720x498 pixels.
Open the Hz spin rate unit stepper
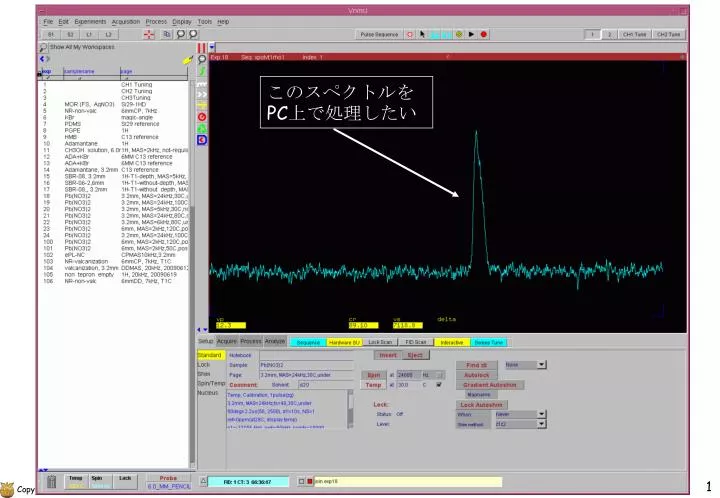(x=441, y=375)
